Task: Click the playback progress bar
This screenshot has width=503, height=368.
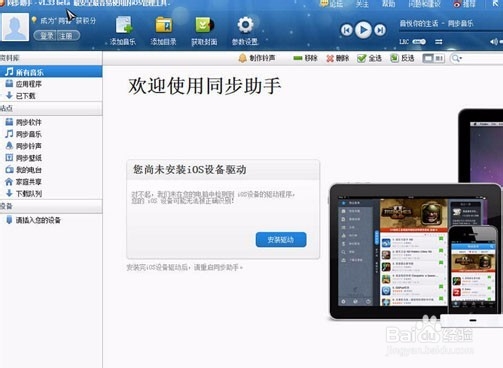Action: (451, 32)
